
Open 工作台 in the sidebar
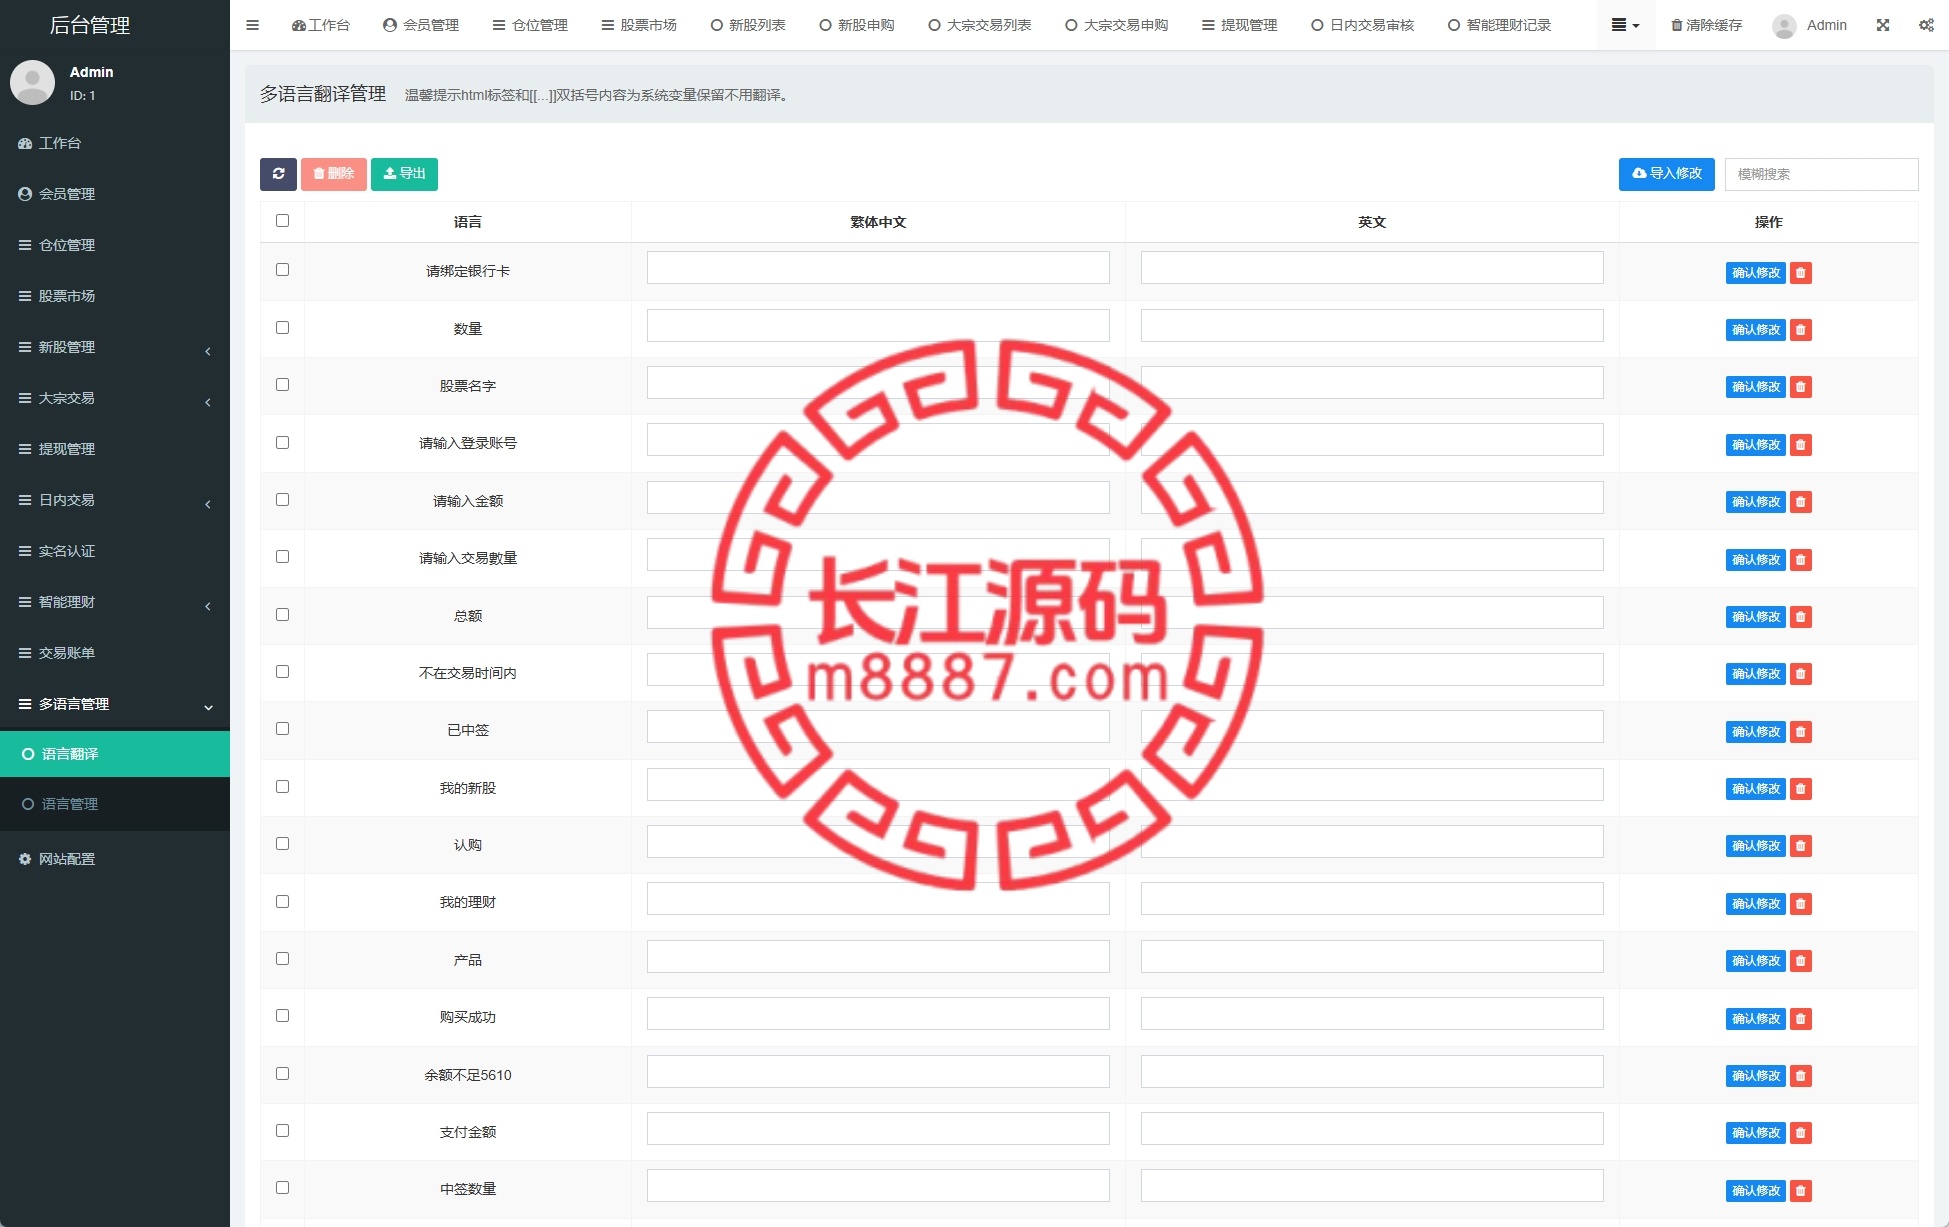115,143
